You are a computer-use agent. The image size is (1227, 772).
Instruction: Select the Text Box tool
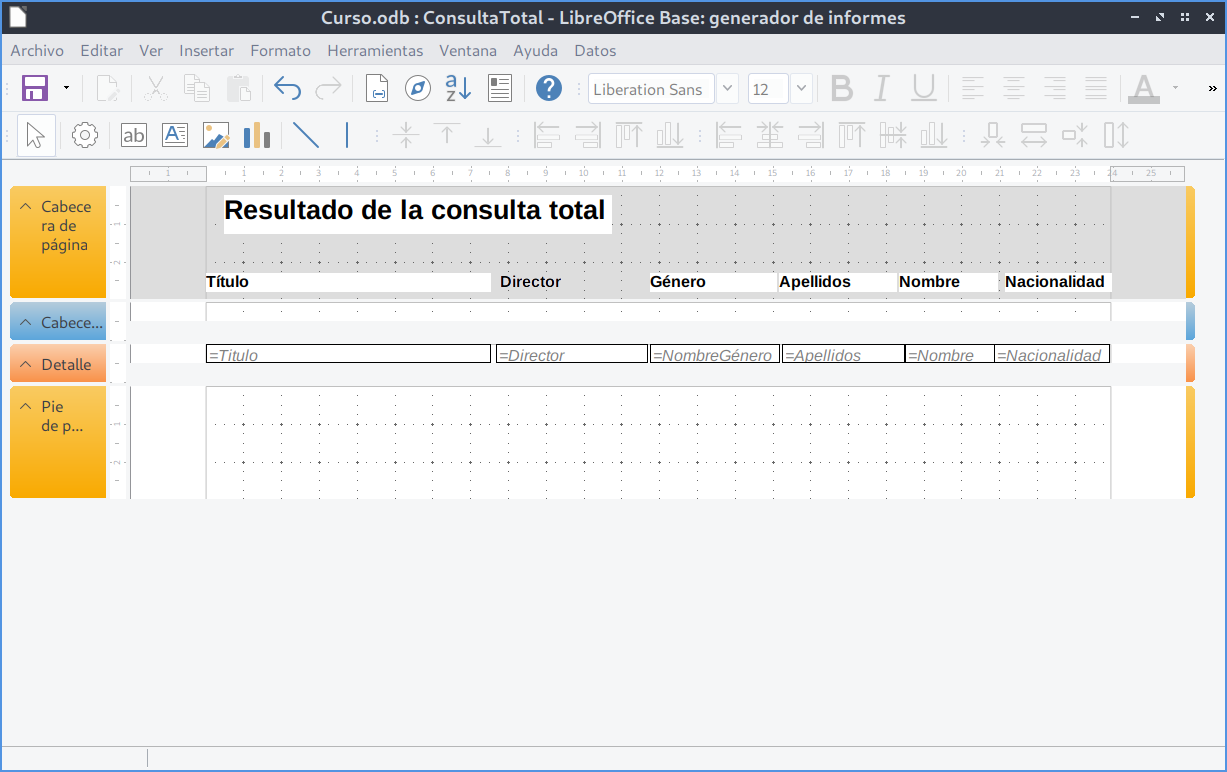click(x=175, y=135)
